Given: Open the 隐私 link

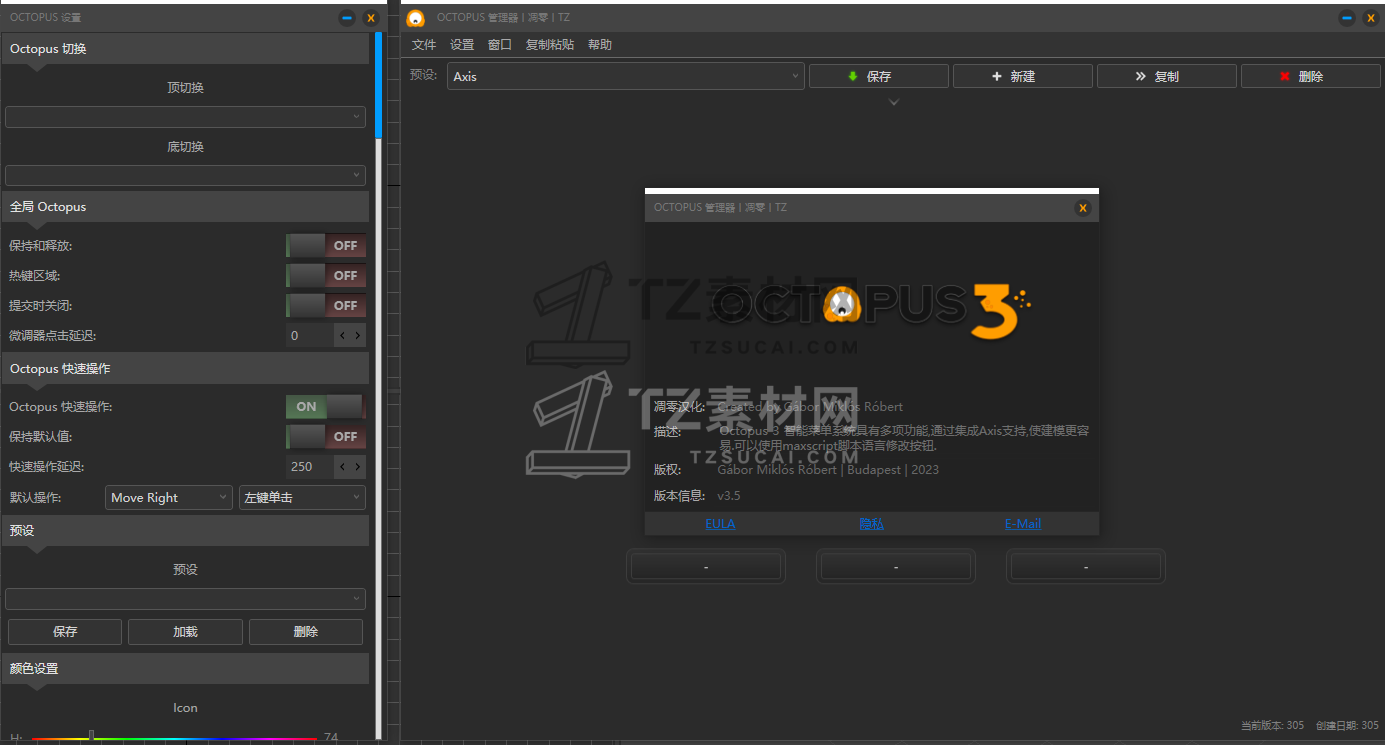Looking at the screenshot, I should [871, 524].
